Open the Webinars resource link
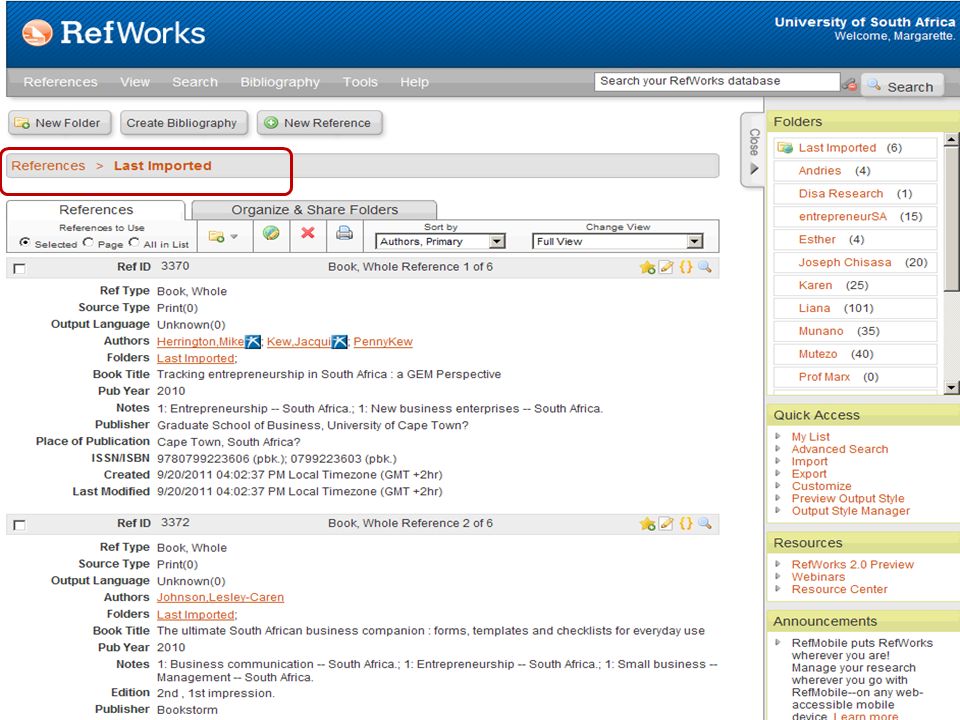 pos(818,577)
